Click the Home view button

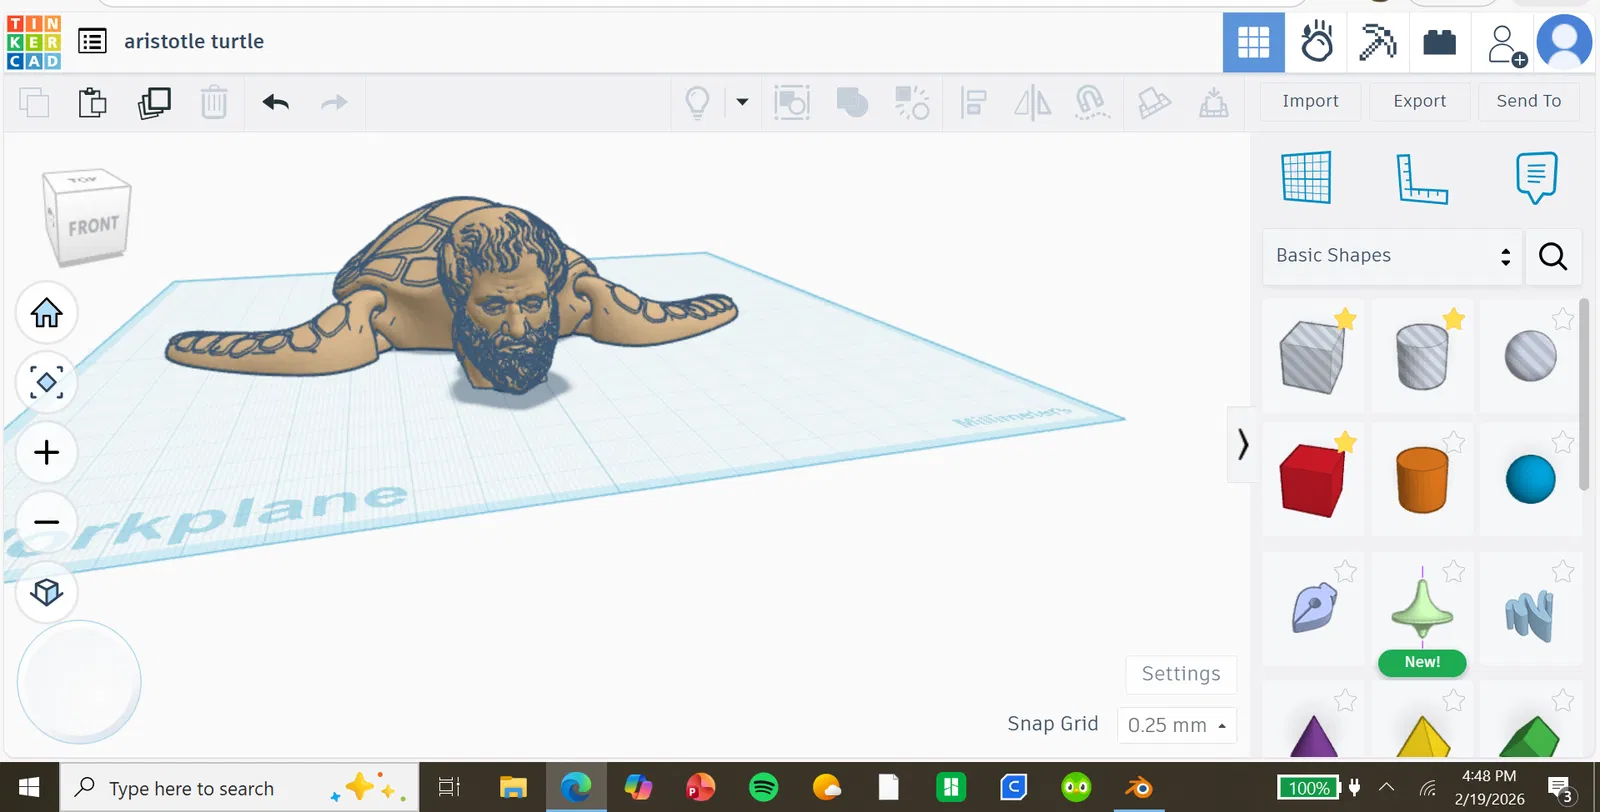pos(47,313)
